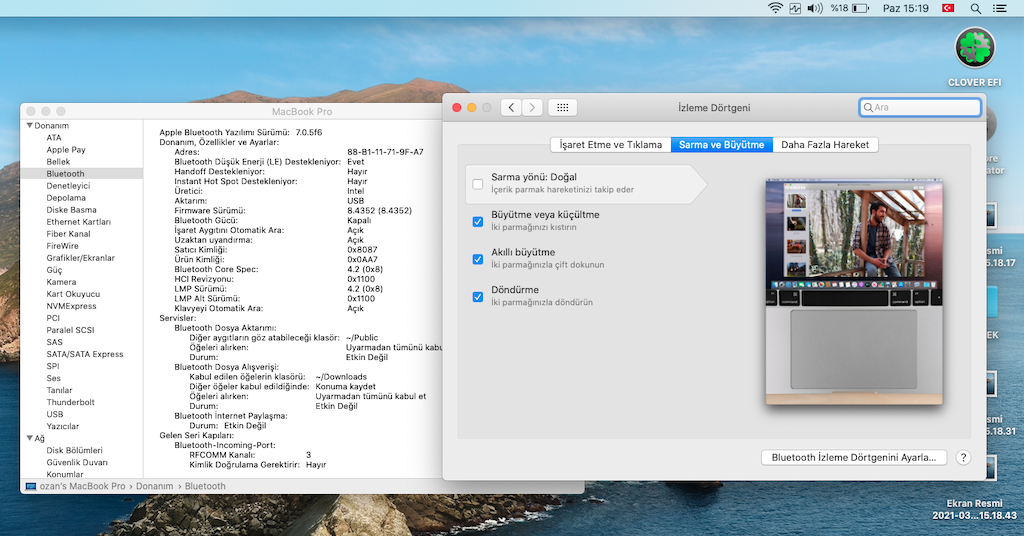
Task: Open the help question mark button
Action: tap(963, 457)
